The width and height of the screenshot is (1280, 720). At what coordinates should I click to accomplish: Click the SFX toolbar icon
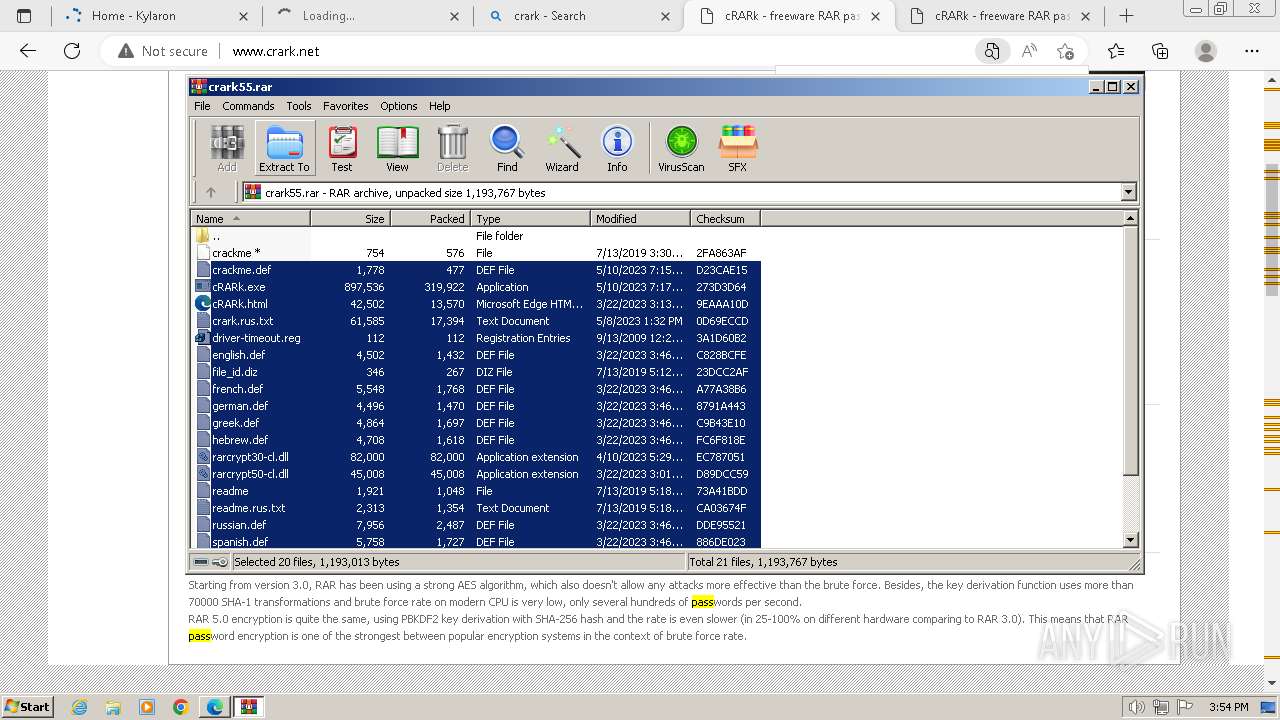pyautogui.click(x=737, y=148)
